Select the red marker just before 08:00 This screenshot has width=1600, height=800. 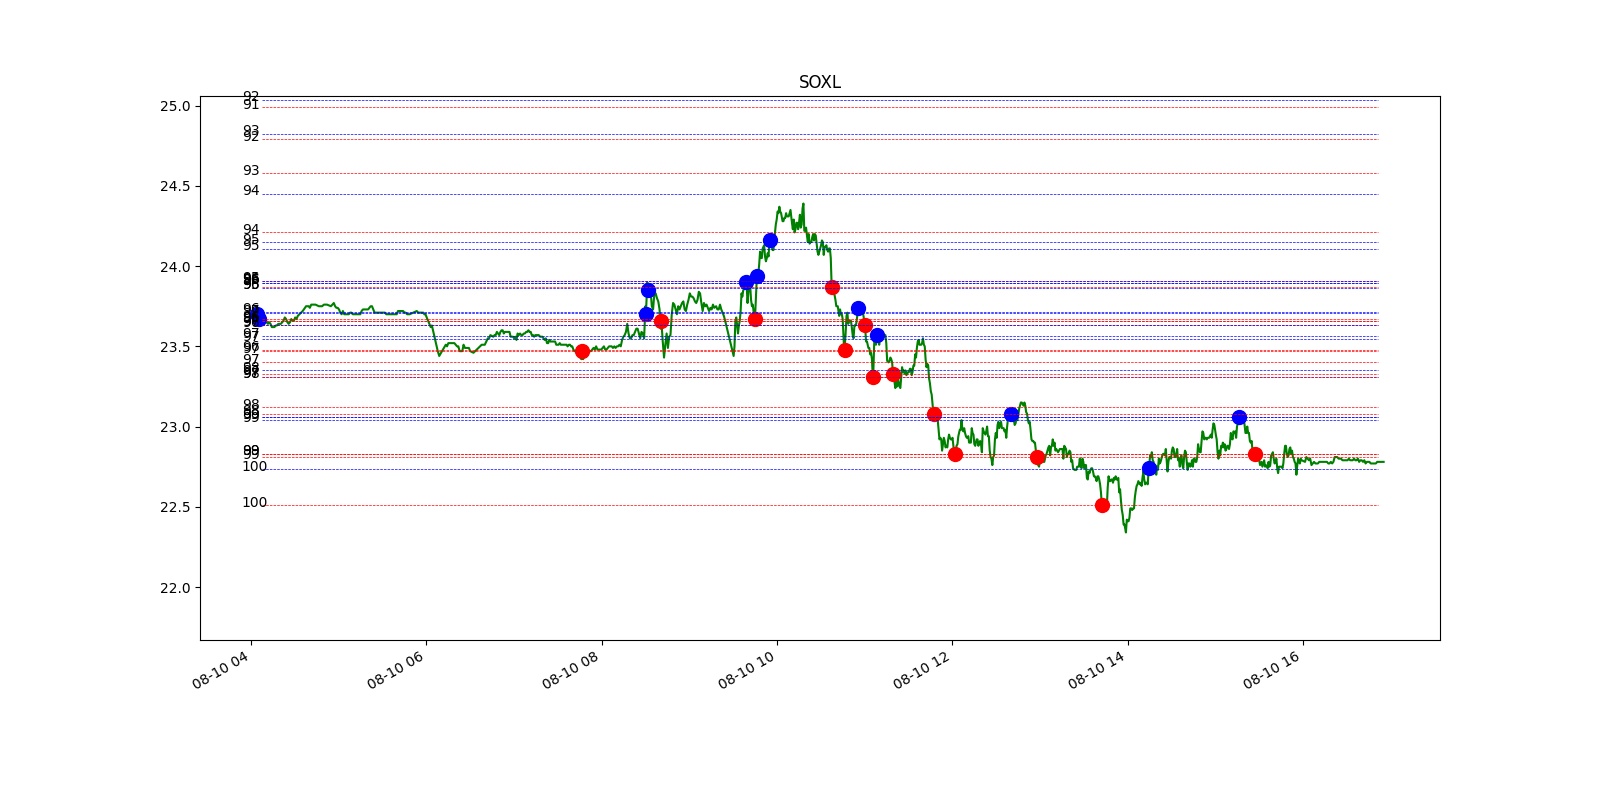point(582,351)
